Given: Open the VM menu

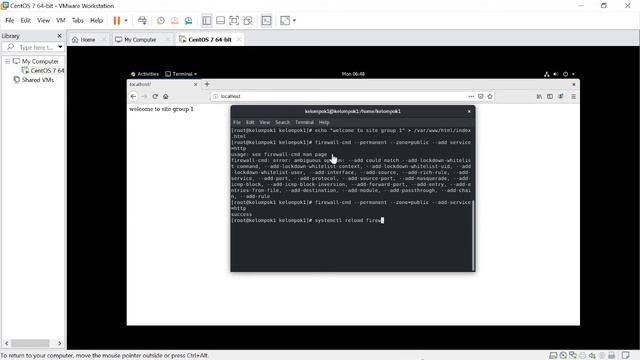Looking at the screenshot, I should tap(61, 20).
